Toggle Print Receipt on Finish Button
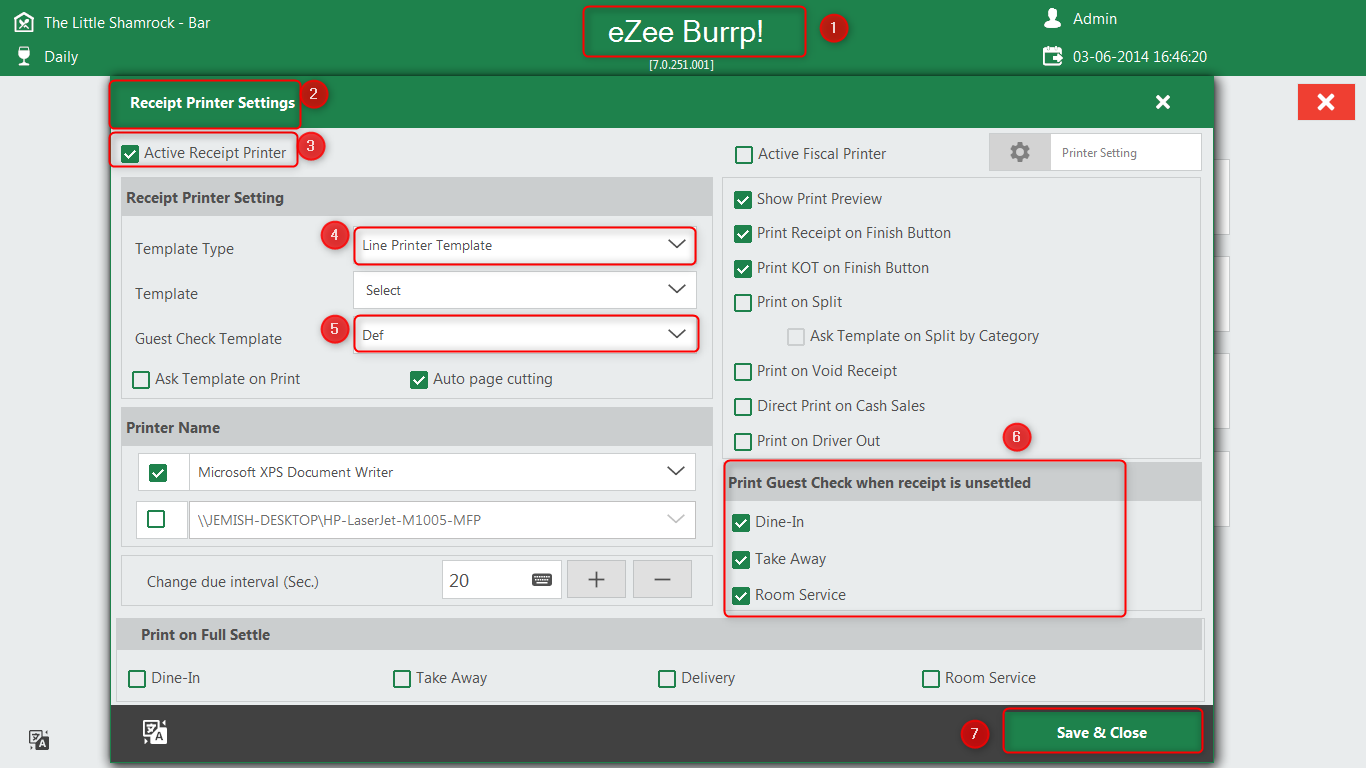The width and height of the screenshot is (1366, 768). (743, 234)
